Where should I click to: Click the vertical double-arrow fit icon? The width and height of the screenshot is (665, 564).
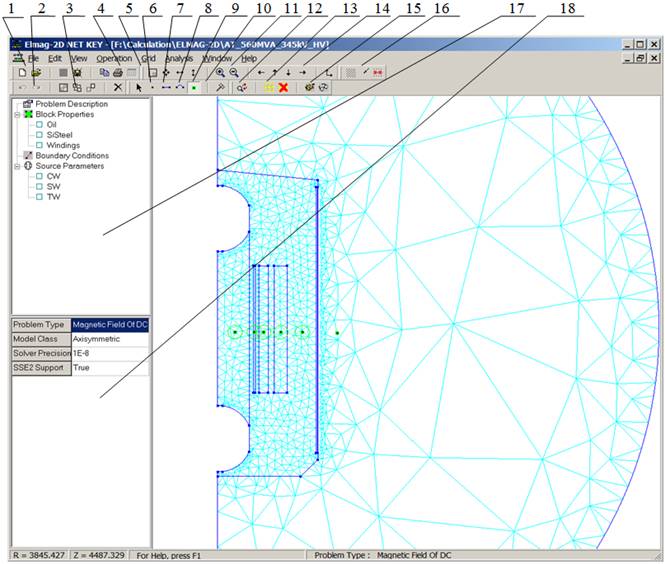click(193, 73)
